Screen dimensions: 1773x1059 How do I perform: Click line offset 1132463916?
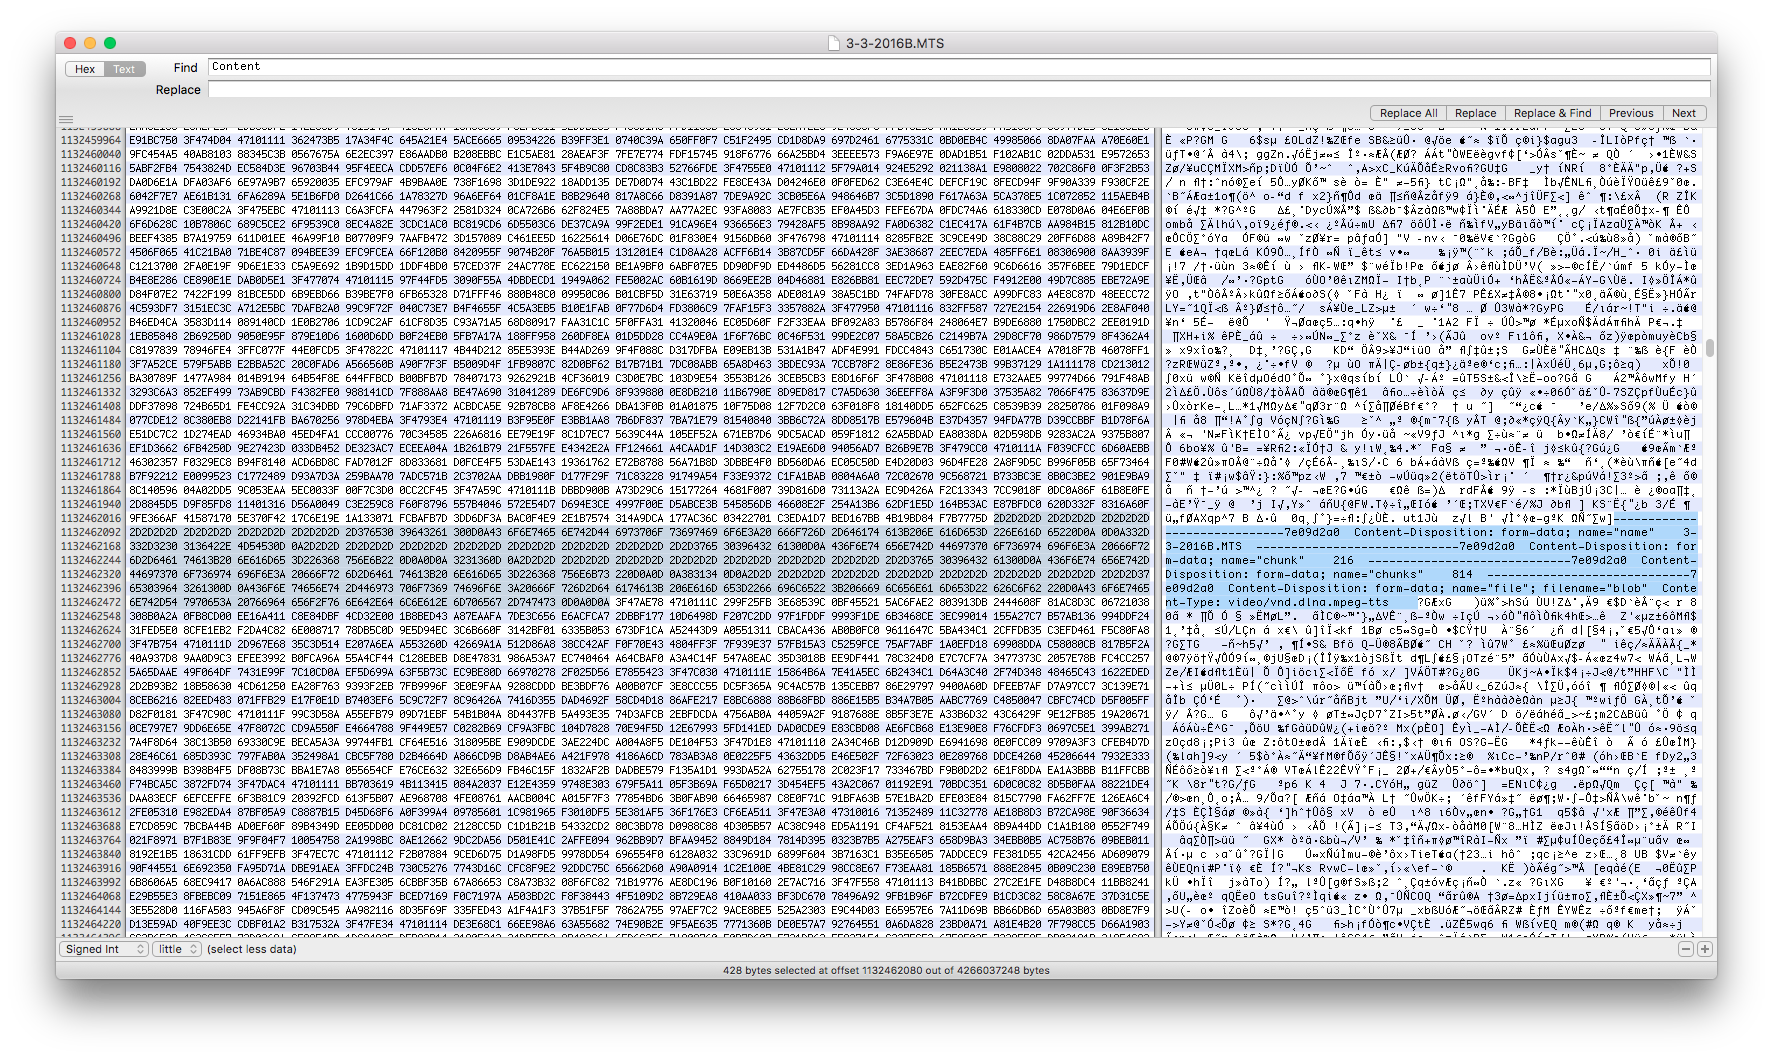(91, 868)
